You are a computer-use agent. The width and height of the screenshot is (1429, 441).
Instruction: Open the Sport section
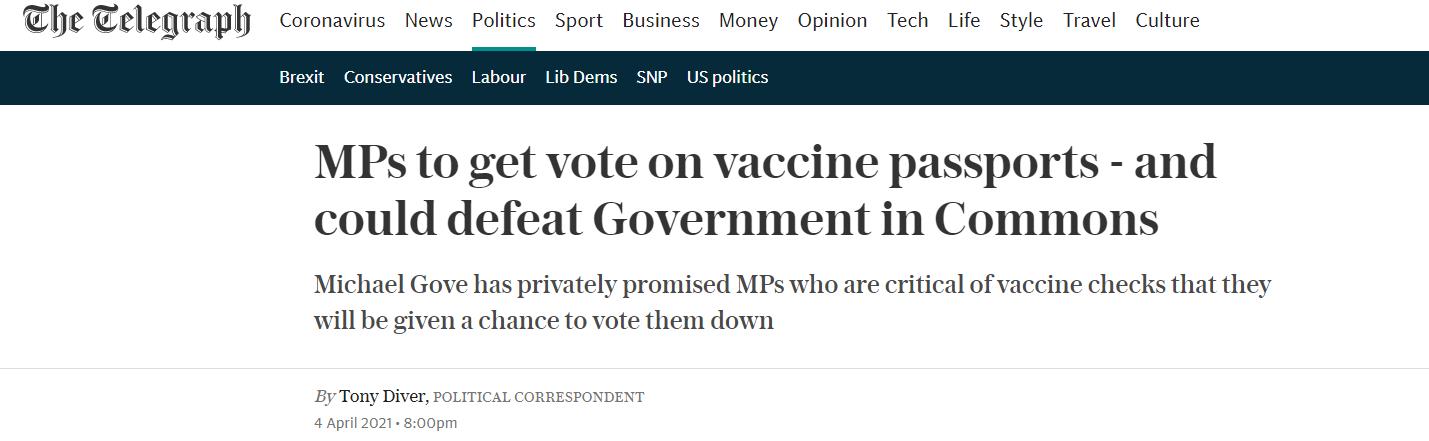pyautogui.click(x=579, y=21)
